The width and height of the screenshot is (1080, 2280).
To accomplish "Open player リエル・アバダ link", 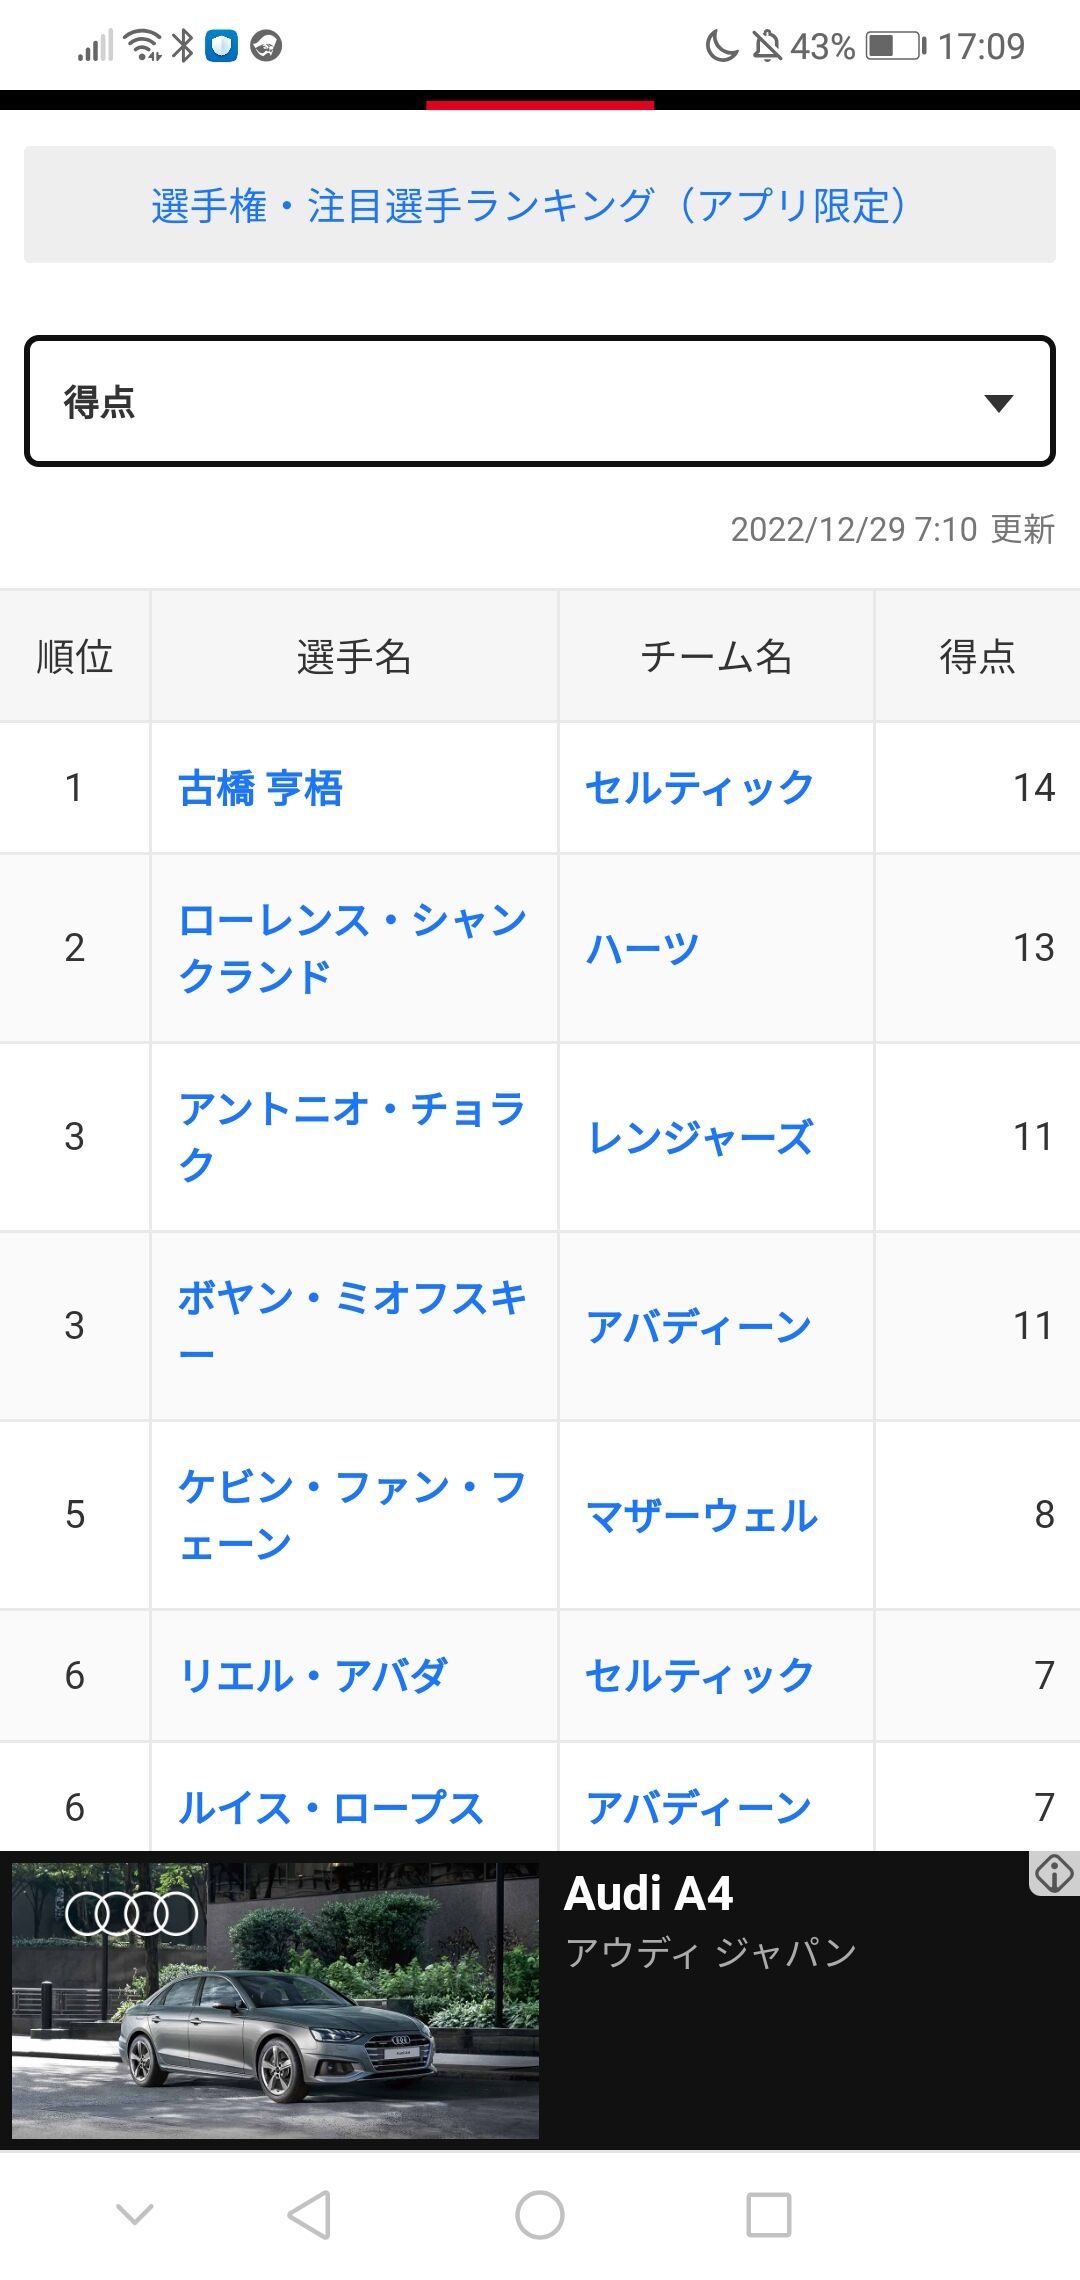I will click(313, 1676).
